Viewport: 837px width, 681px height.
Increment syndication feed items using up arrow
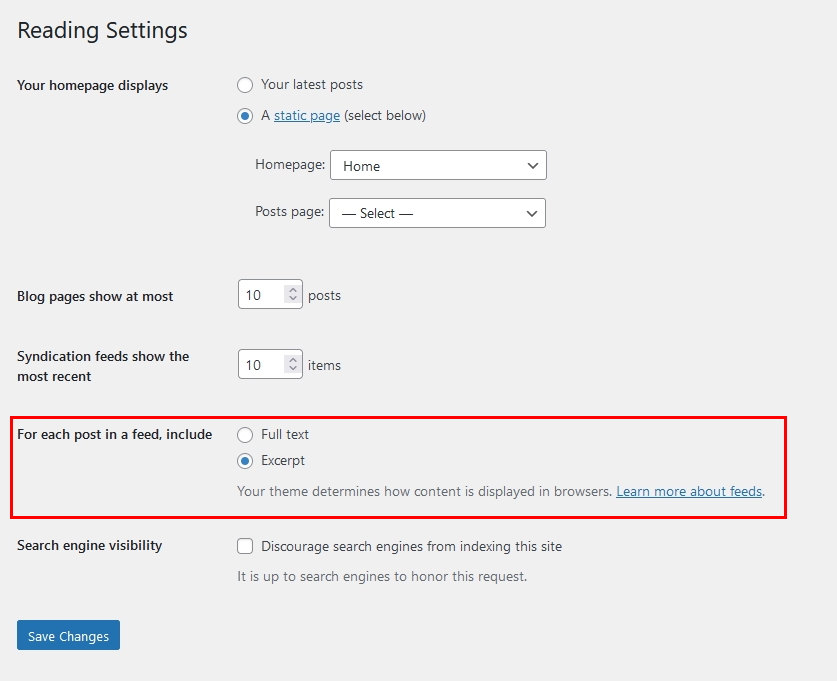[x=292, y=360]
